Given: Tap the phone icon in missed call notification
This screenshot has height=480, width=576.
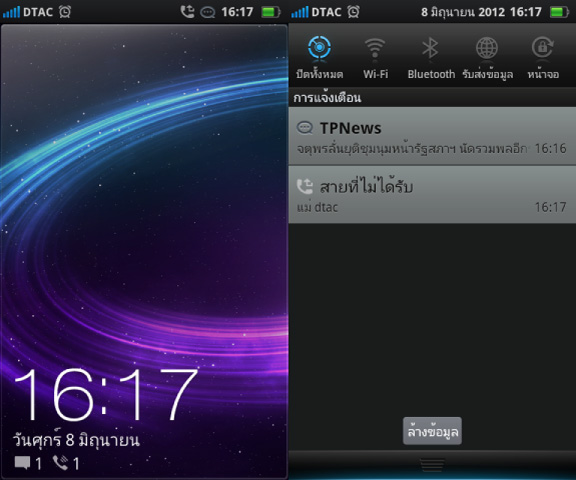Looking at the screenshot, I should pyautogui.click(x=305, y=186).
